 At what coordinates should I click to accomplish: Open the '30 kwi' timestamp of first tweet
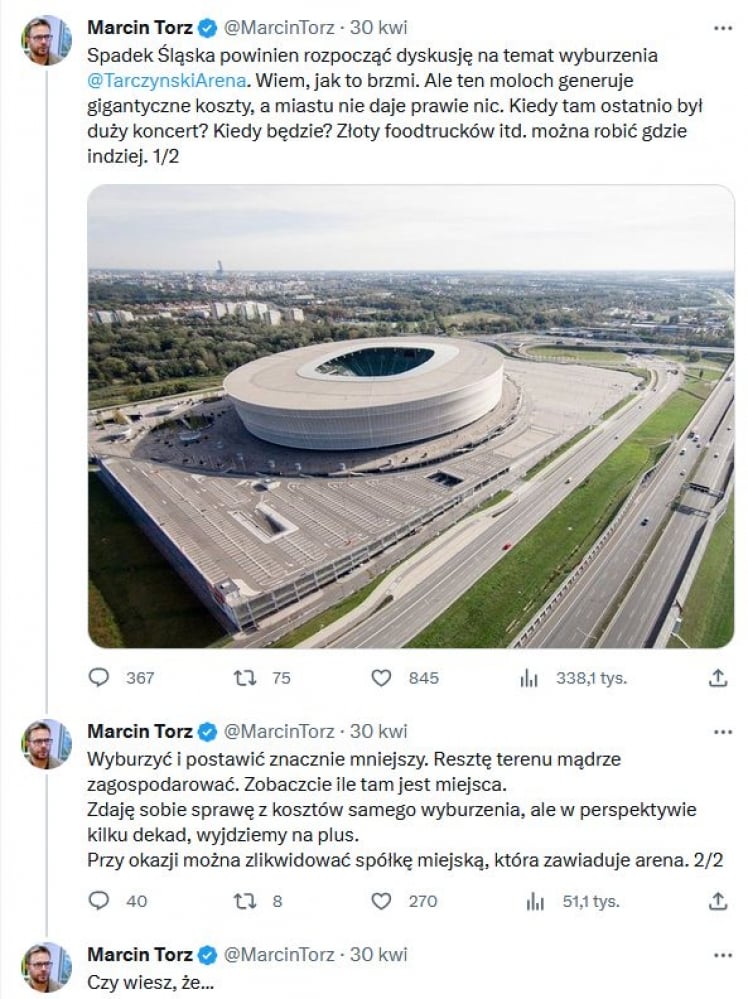[379, 27]
